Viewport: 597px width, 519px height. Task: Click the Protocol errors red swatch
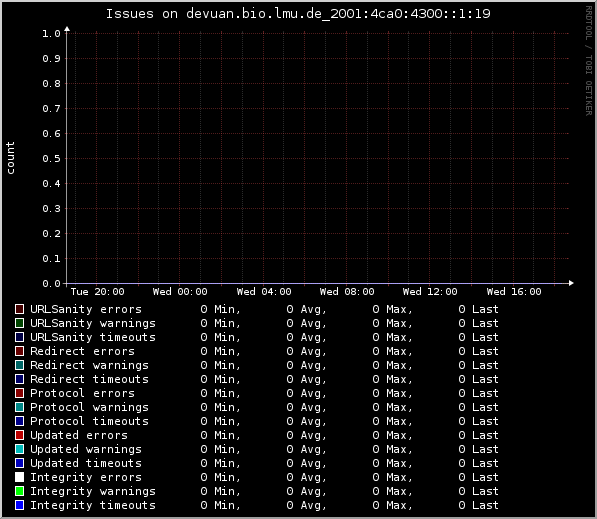point(19,393)
